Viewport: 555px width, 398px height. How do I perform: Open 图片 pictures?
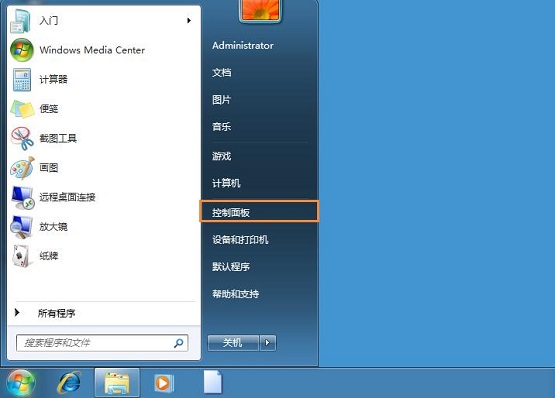point(222,100)
